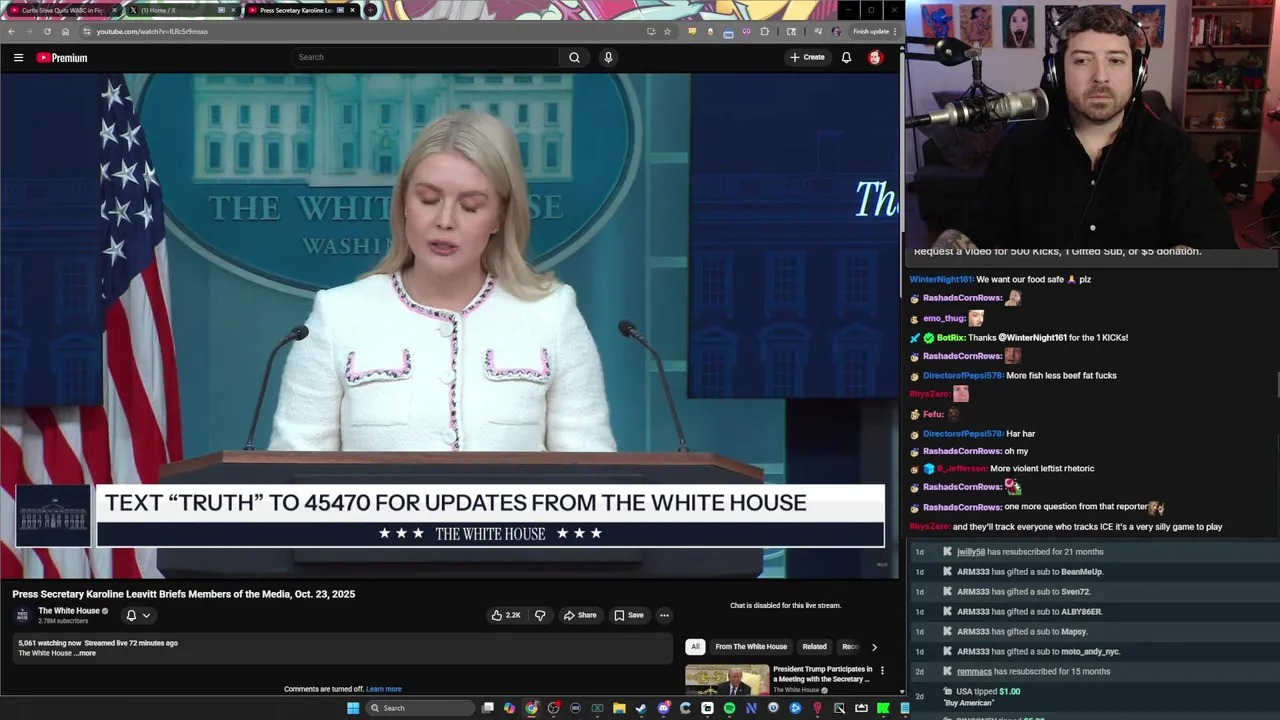Like the video with 2.2K likes
This screenshot has height=720, width=1280.
pyautogui.click(x=506, y=615)
